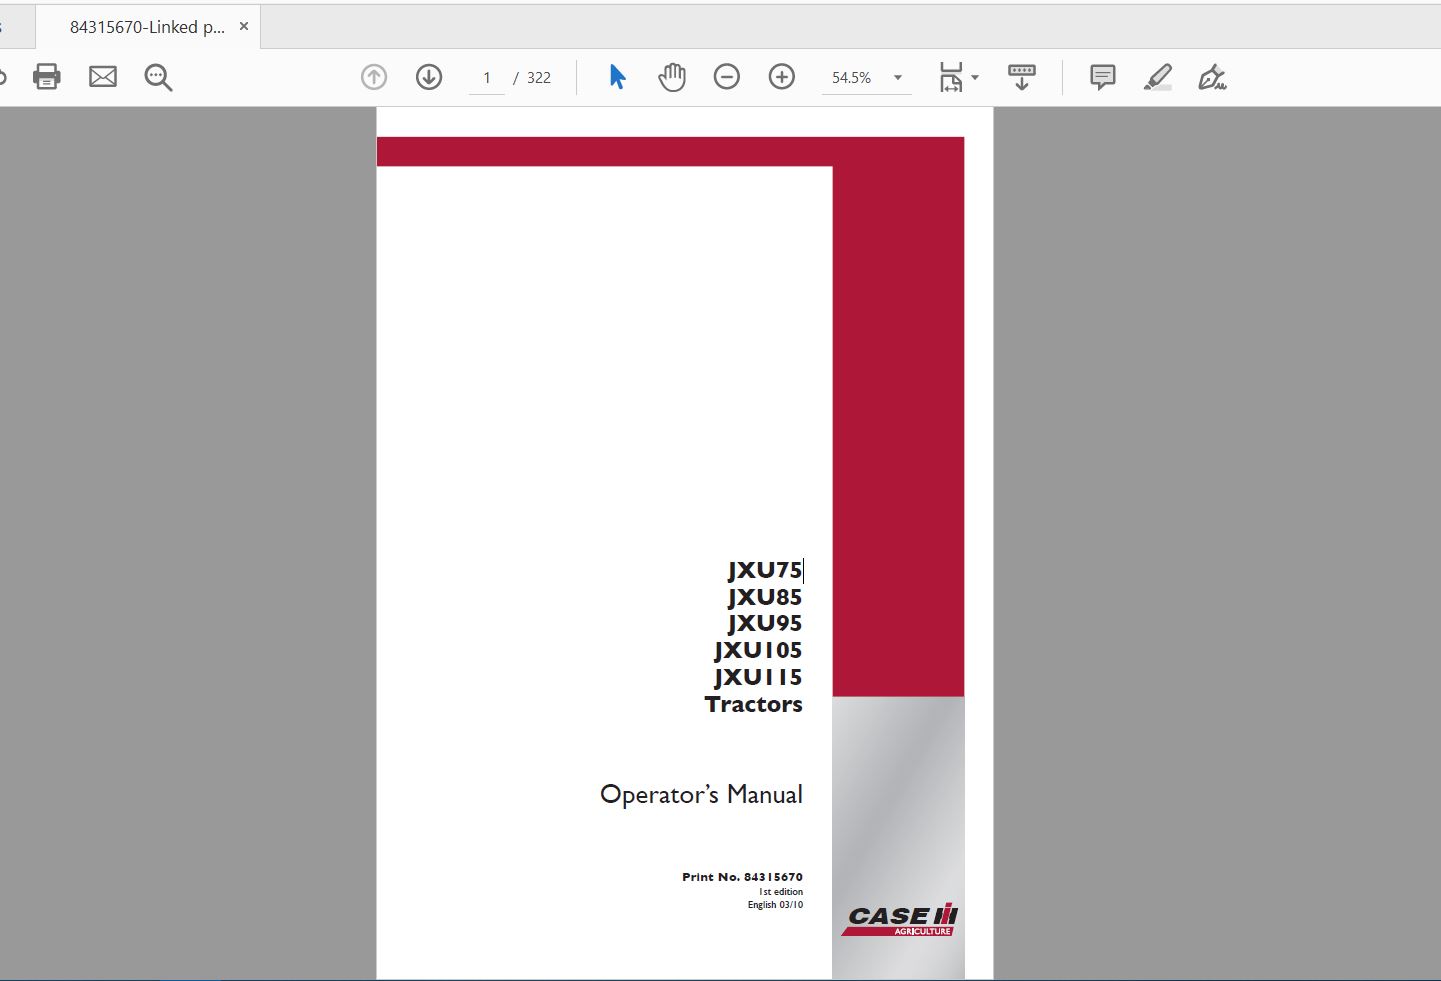Click the JXU75 model heading
This screenshot has width=1441, height=981.
[x=765, y=570]
